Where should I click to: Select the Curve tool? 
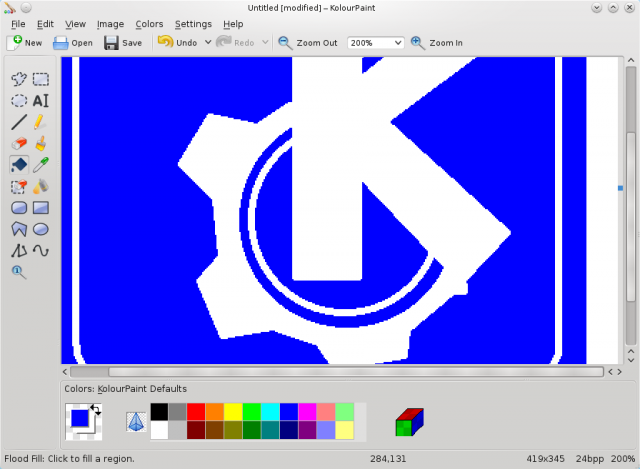click(41, 251)
